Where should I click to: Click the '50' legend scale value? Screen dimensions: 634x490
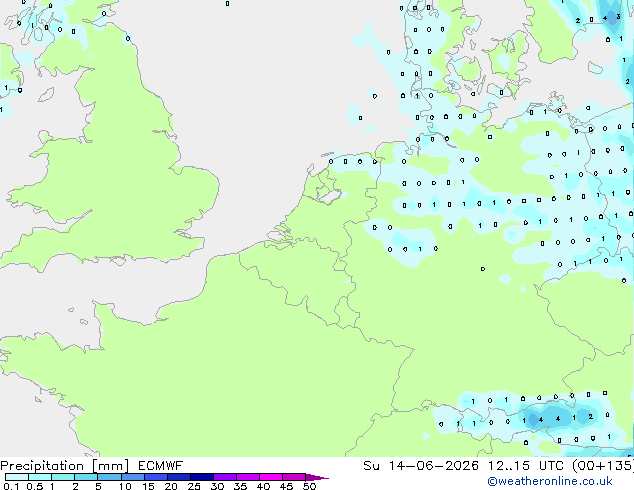pyautogui.click(x=310, y=486)
